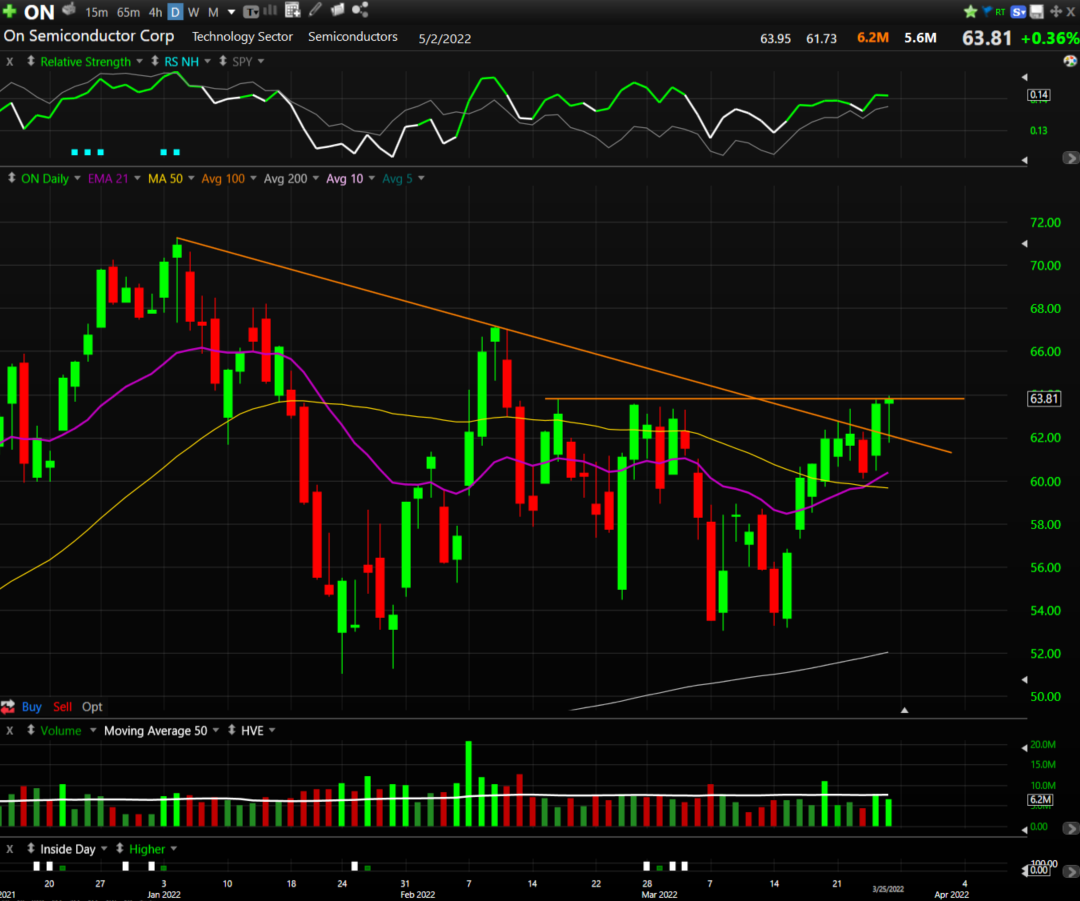This screenshot has height=901, width=1080.
Task: Click the green plus add-chart icon
Action: tap(9, 11)
